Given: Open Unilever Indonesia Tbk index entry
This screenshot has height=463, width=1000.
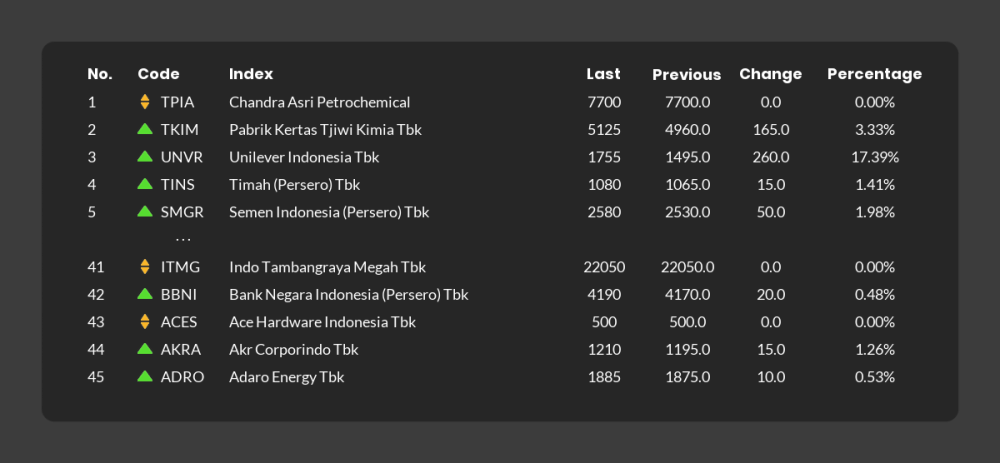Looking at the screenshot, I should 304,157.
